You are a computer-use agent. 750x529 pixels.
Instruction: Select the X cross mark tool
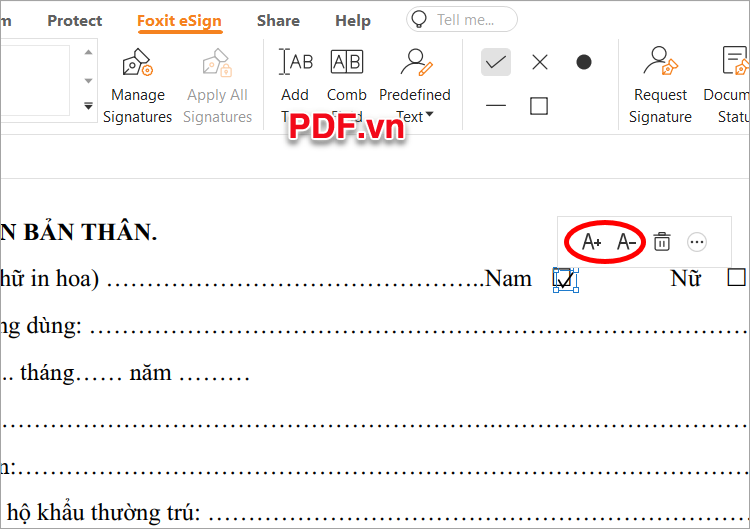(x=540, y=62)
